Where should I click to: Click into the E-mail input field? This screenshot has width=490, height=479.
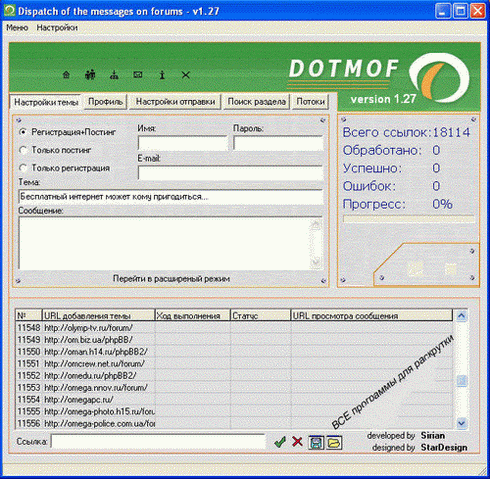click(x=231, y=173)
